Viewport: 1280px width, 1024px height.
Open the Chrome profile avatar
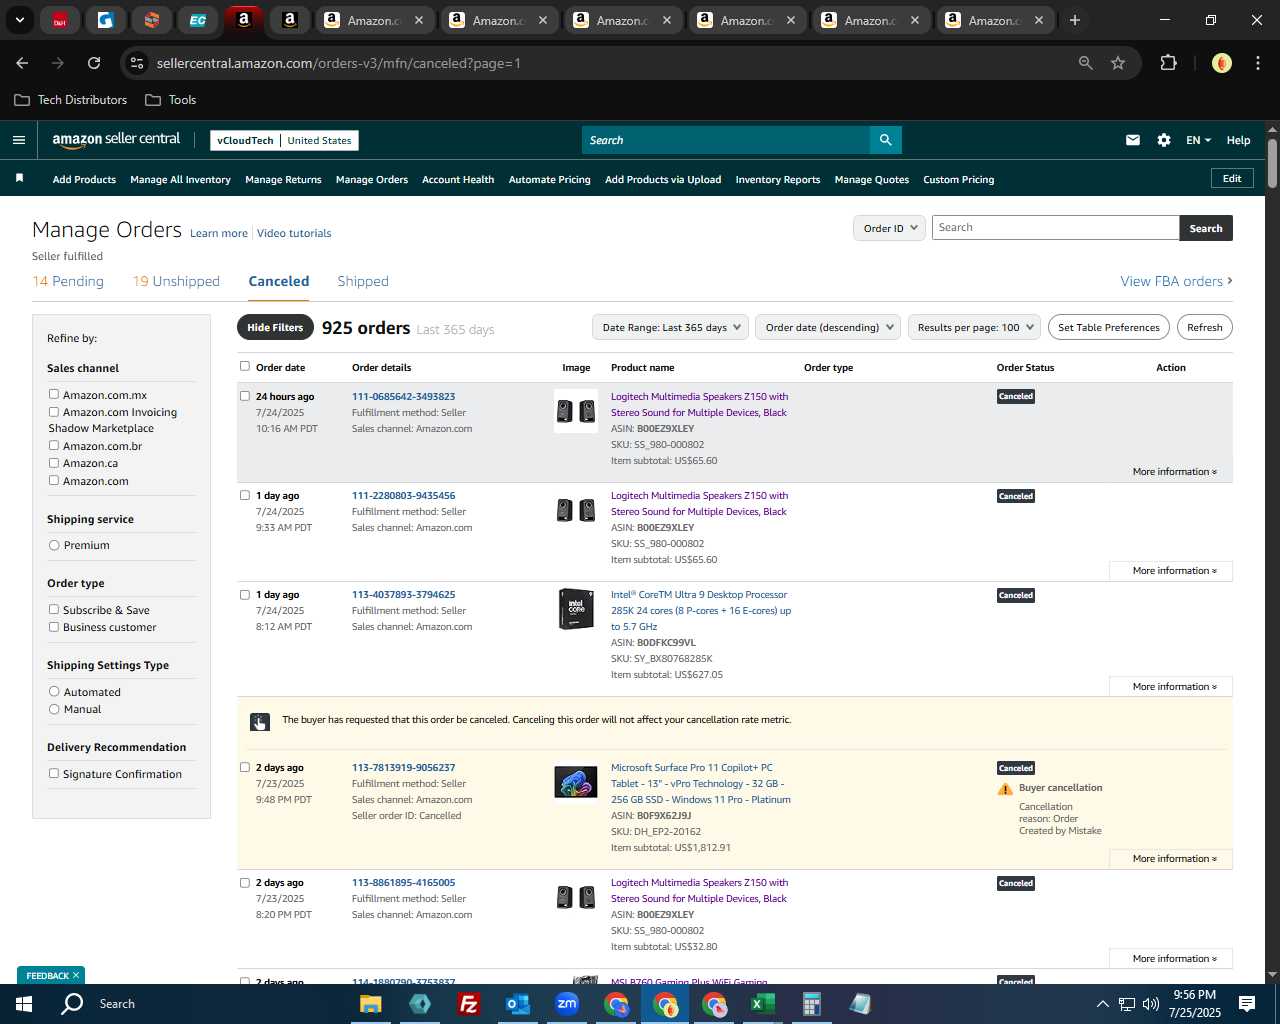tap(1221, 63)
